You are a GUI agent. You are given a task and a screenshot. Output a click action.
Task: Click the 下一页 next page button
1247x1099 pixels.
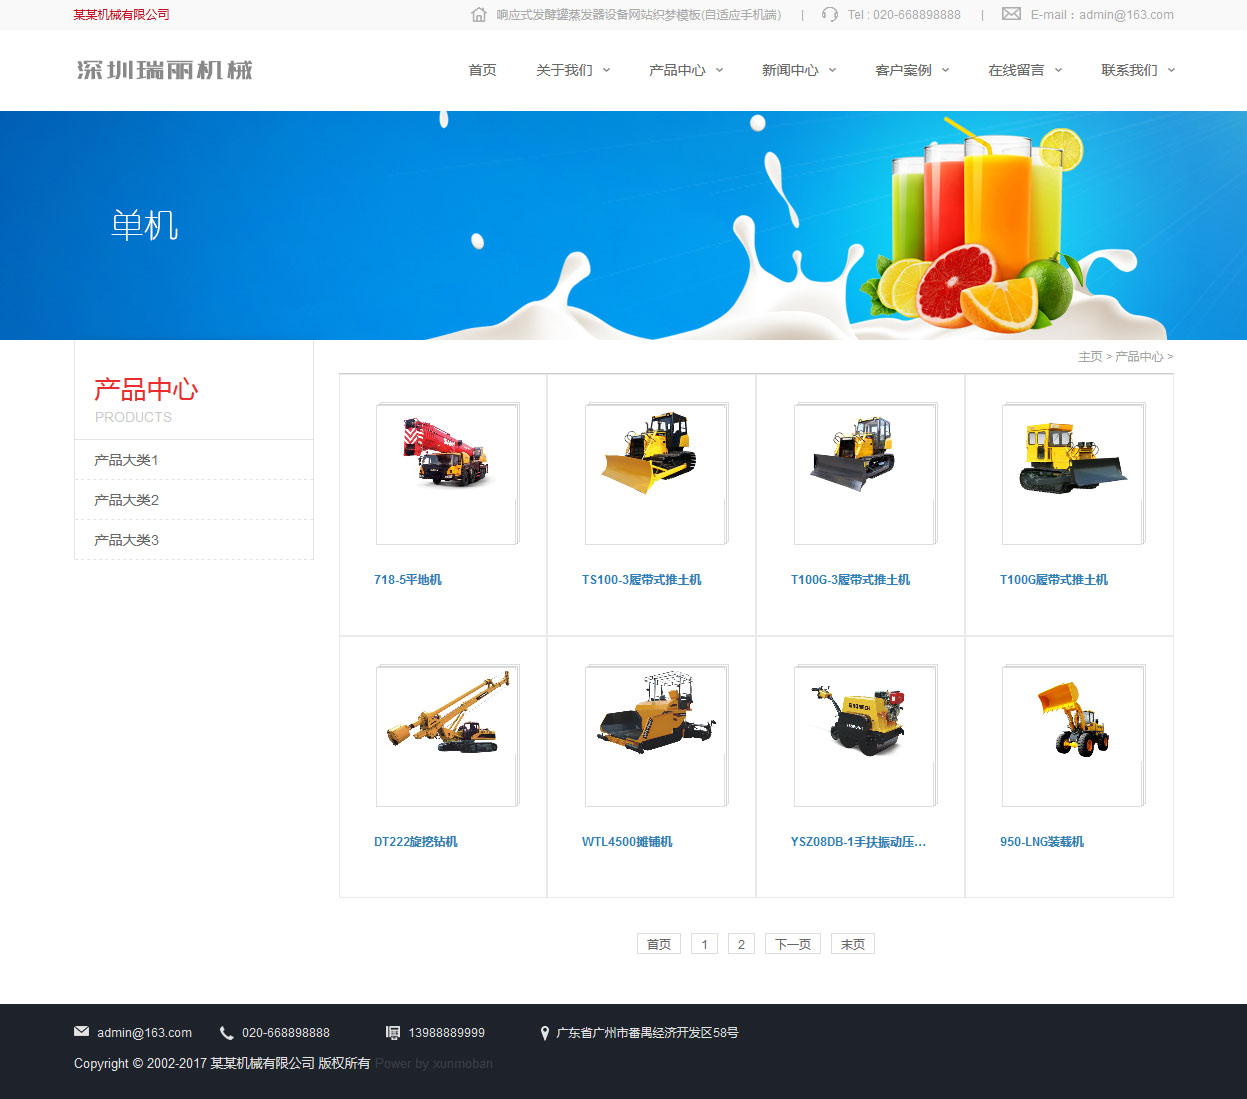793,944
